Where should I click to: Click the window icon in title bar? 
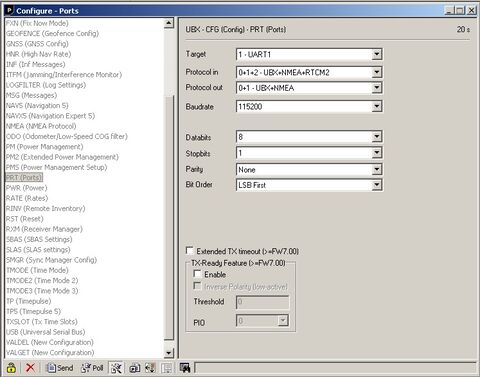point(10,11)
